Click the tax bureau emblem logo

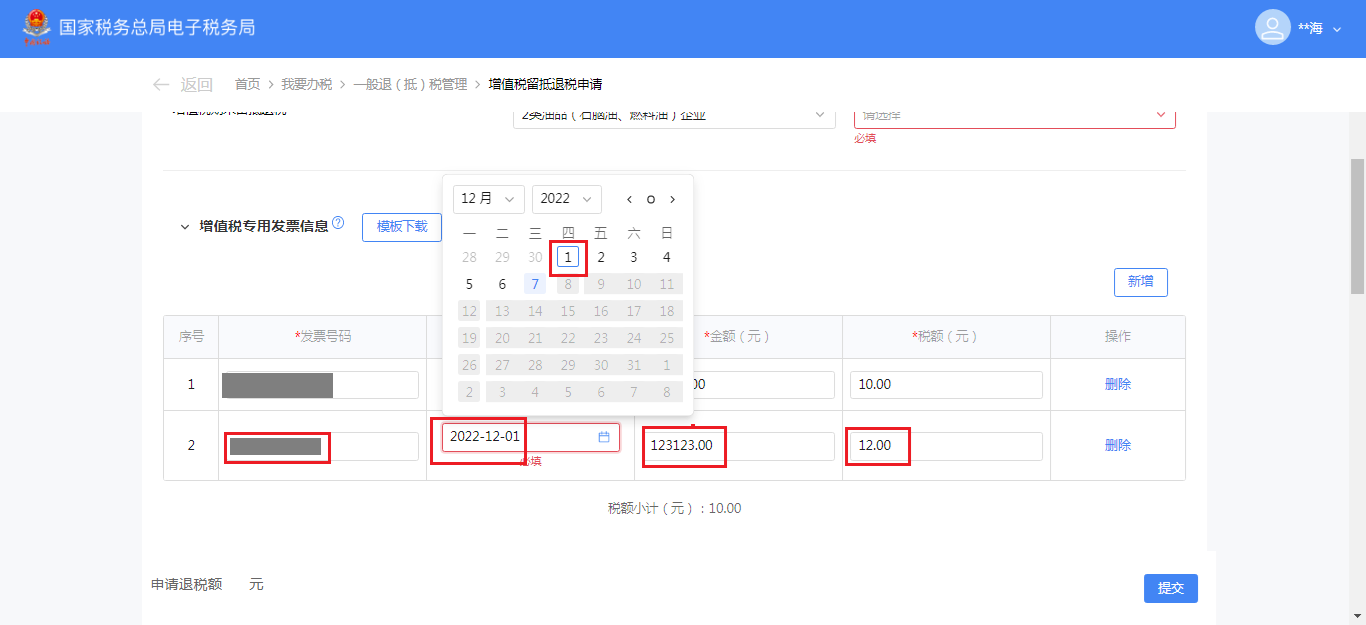coord(37,28)
